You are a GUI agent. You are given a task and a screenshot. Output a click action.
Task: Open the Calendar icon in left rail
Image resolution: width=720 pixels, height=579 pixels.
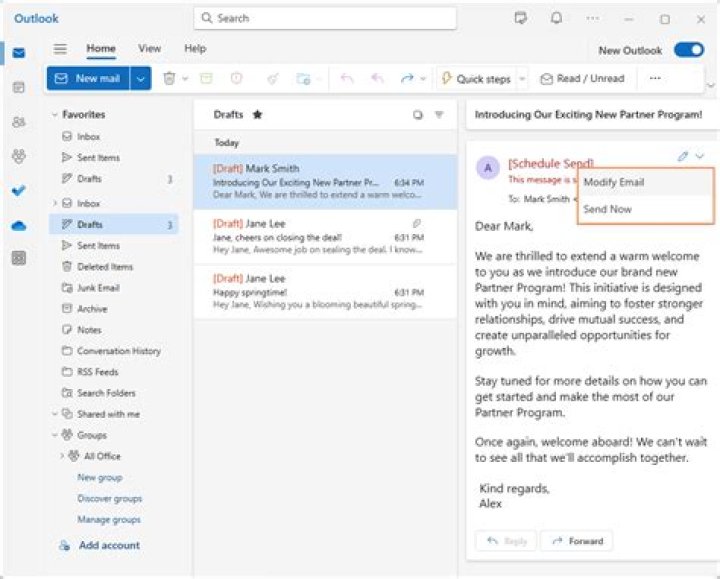pyautogui.click(x=19, y=87)
